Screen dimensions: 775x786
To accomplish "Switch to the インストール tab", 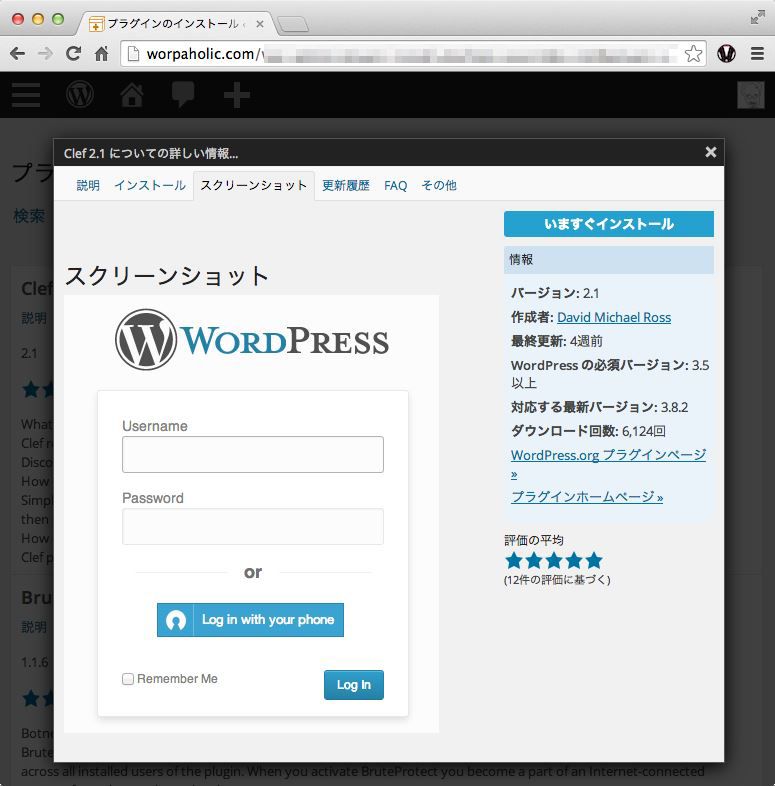I will point(150,185).
